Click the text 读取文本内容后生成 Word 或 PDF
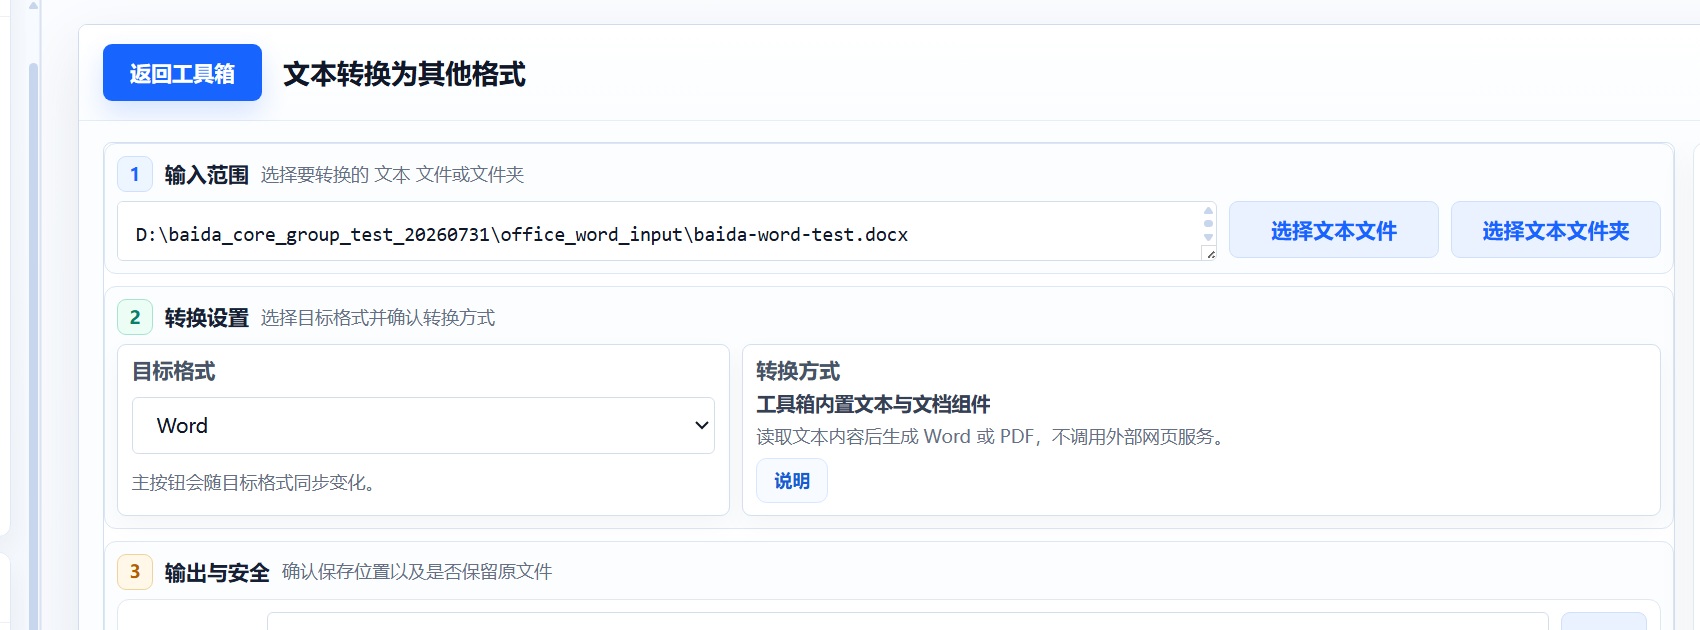The height and width of the screenshot is (630, 1700). click(895, 437)
